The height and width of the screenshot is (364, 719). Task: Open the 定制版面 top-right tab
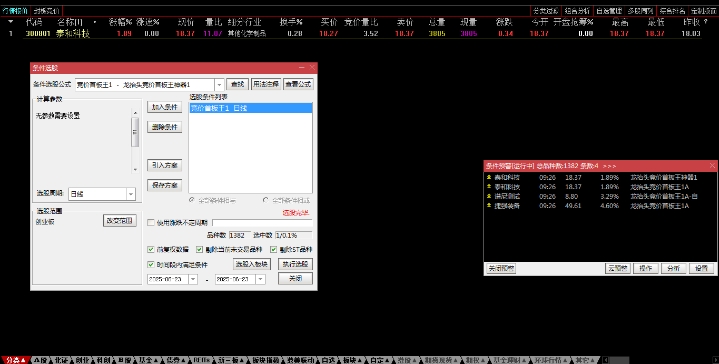point(703,11)
